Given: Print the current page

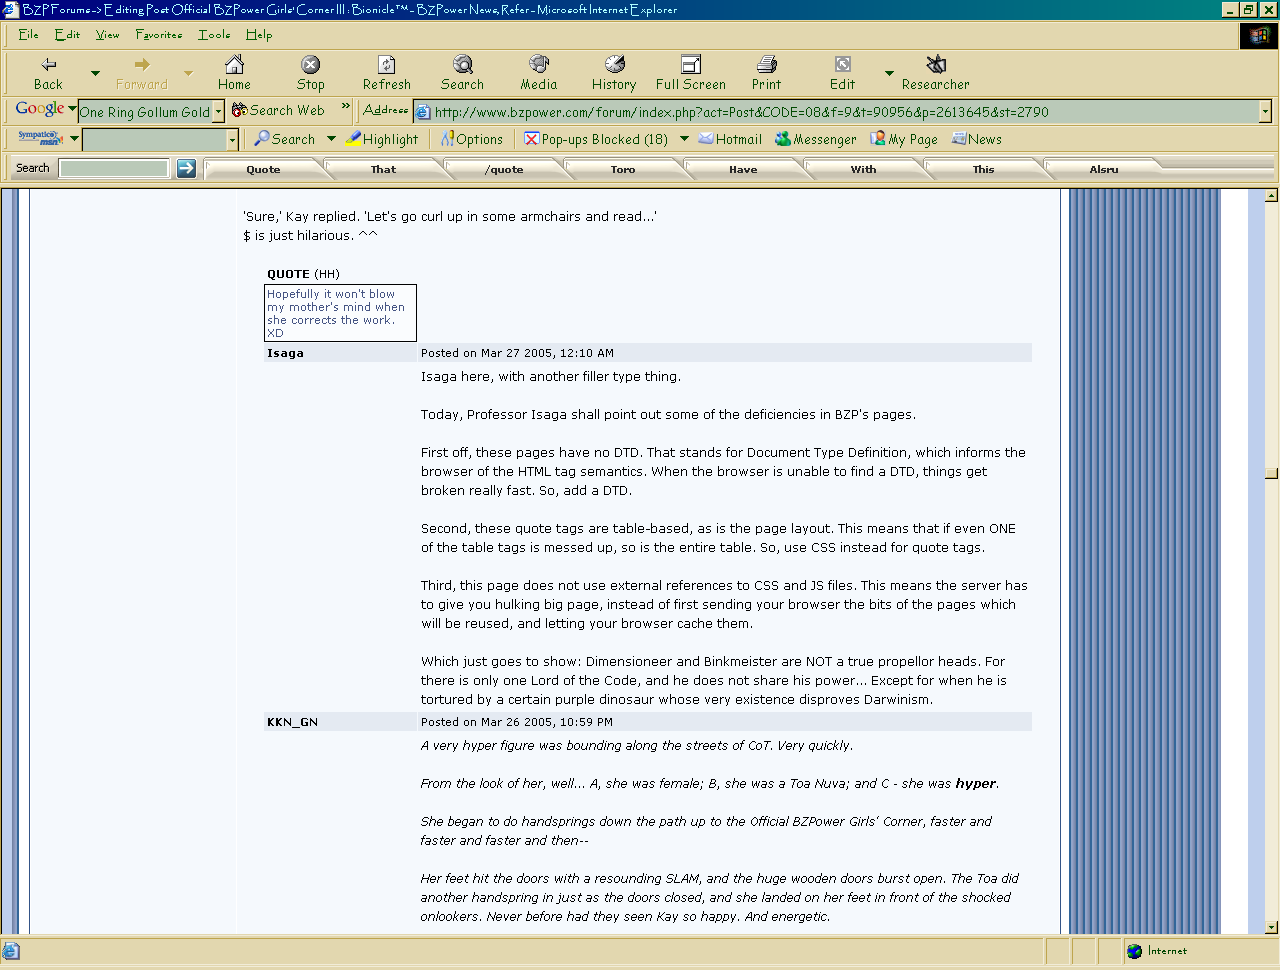Looking at the screenshot, I should point(767,65).
